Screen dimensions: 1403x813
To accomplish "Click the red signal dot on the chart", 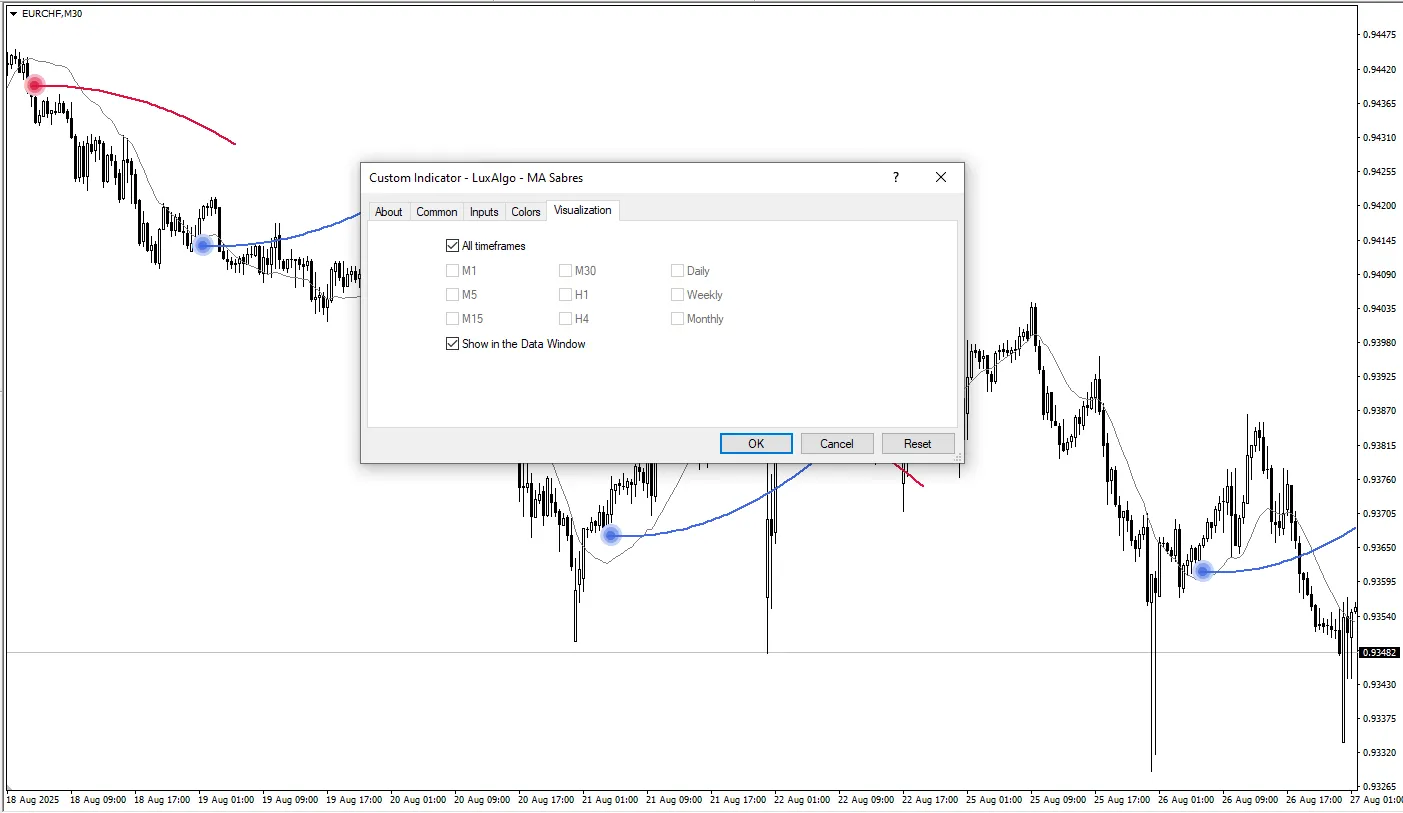I will (35, 85).
